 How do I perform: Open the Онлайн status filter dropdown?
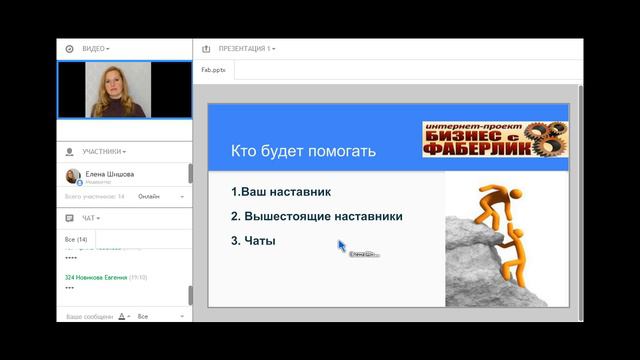click(x=161, y=196)
